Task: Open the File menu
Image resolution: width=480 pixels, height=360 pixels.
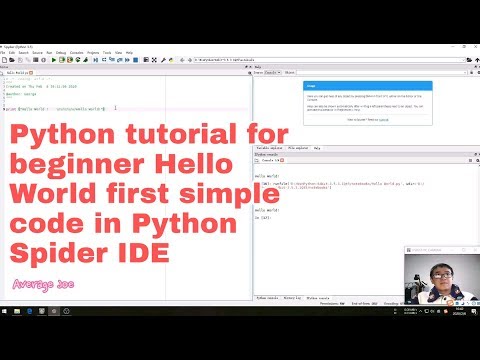Action: tap(3, 53)
